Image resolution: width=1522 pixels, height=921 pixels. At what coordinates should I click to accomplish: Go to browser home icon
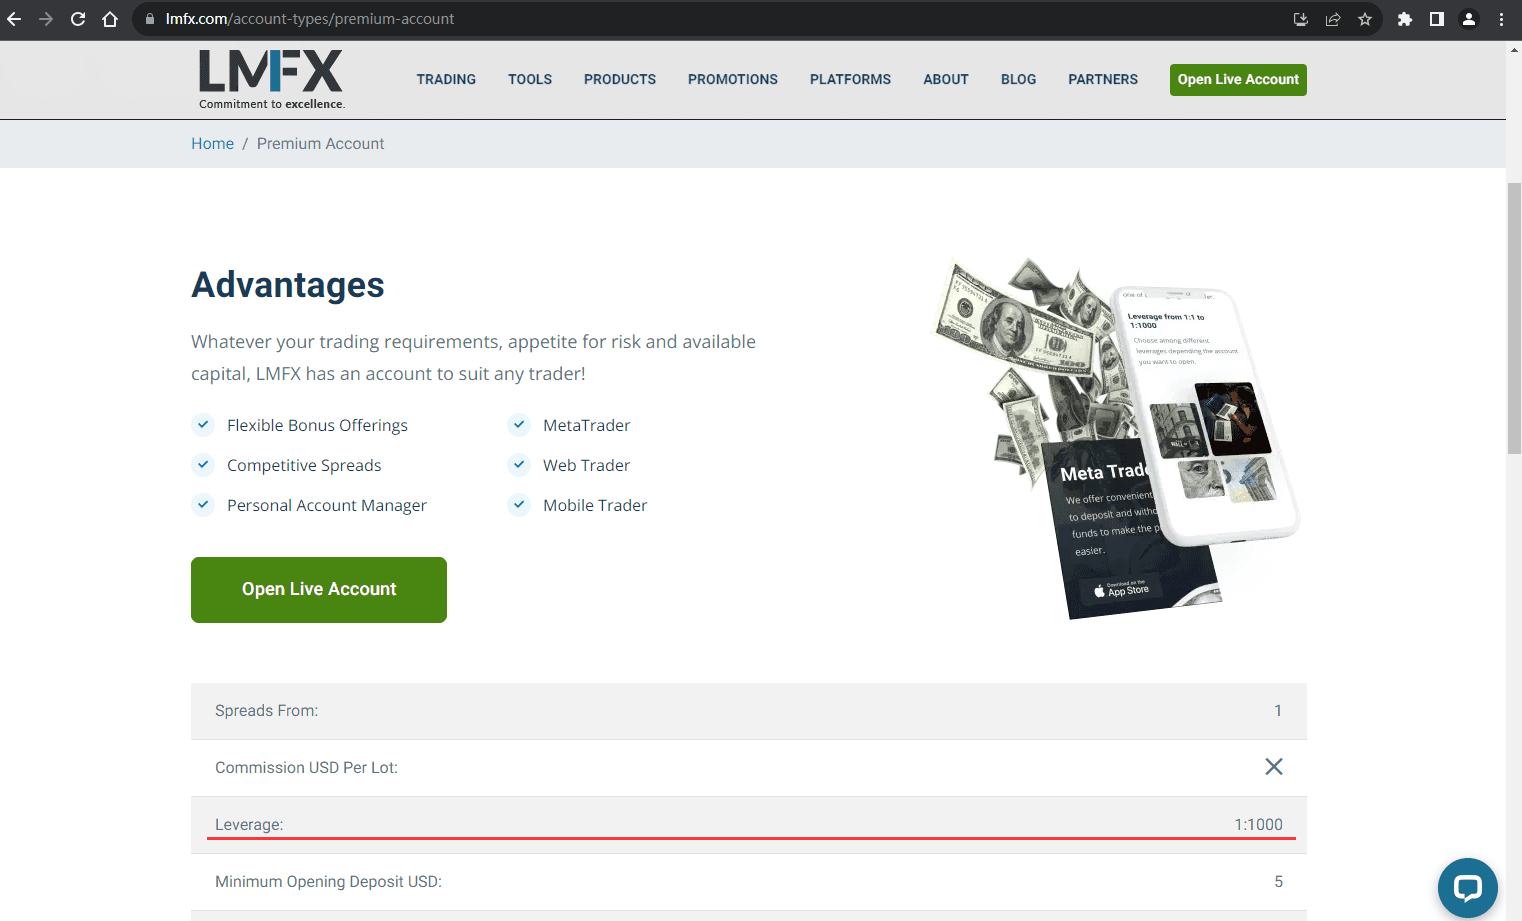coord(110,19)
